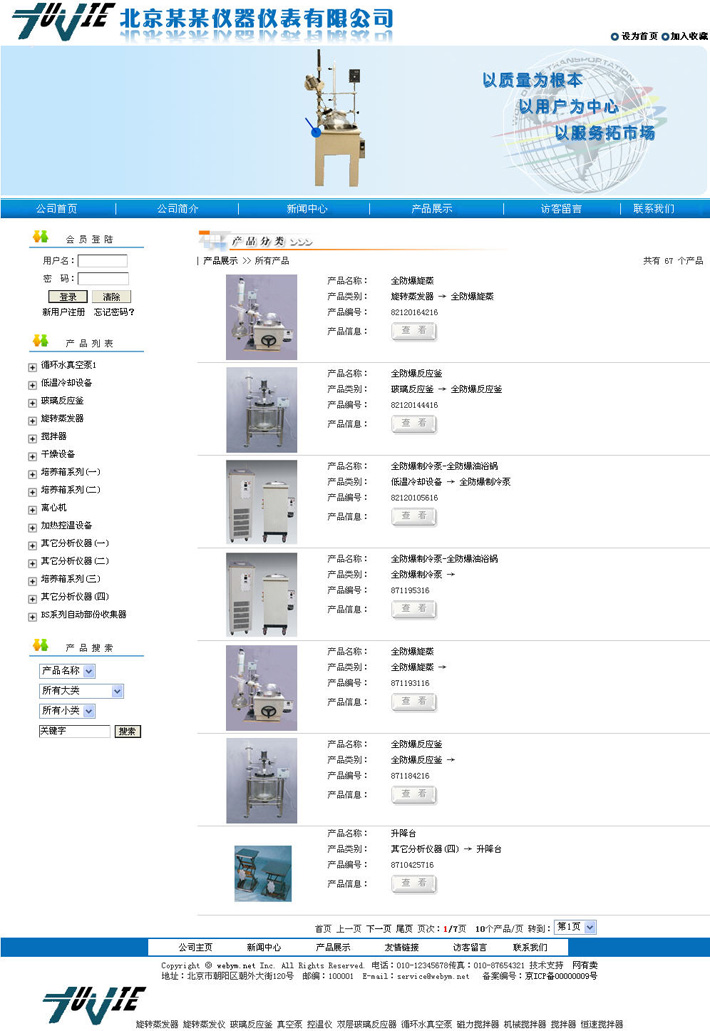Open 公司简介 in the navigation bar
Viewport: 710px width, 1031px height.
[178, 208]
